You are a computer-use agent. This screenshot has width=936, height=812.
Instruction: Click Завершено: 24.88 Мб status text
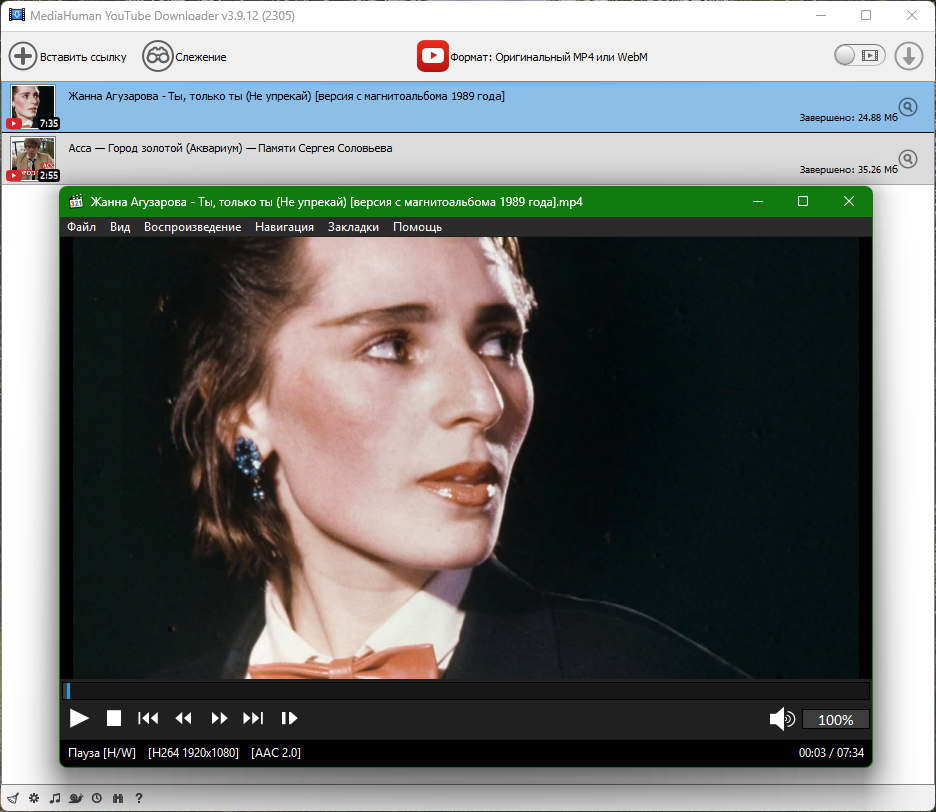coord(848,118)
